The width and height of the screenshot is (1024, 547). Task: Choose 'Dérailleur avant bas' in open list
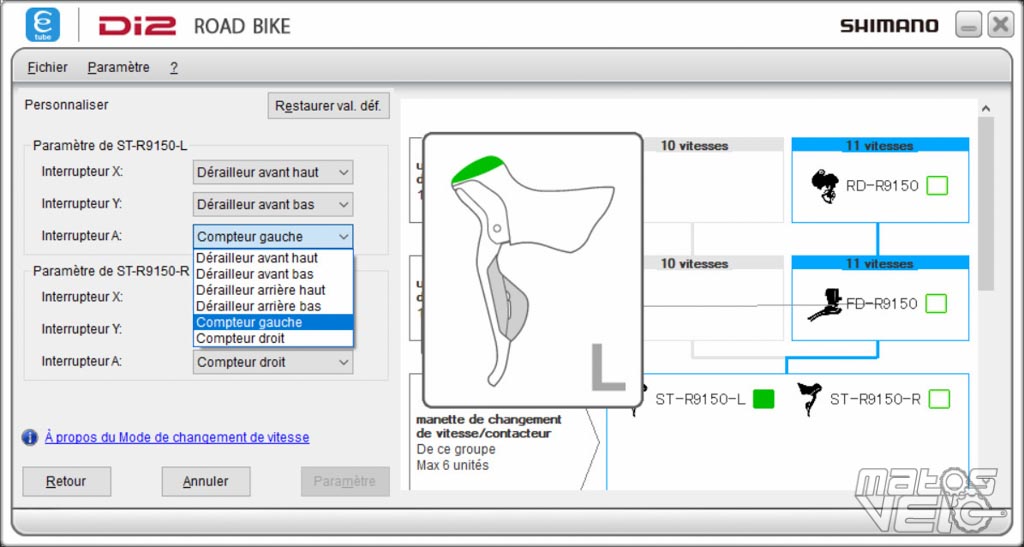[x=273, y=274]
